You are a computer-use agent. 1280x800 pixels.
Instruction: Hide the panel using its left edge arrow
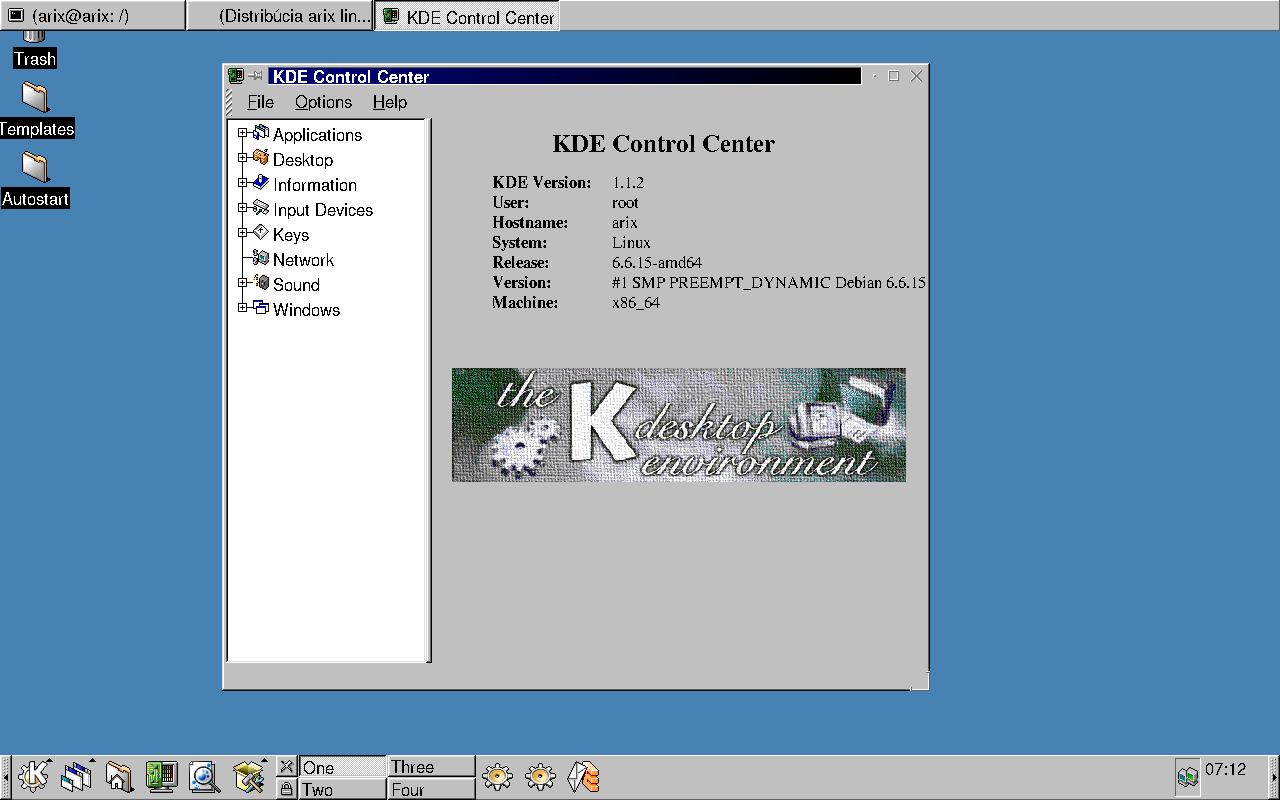coord(5,777)
